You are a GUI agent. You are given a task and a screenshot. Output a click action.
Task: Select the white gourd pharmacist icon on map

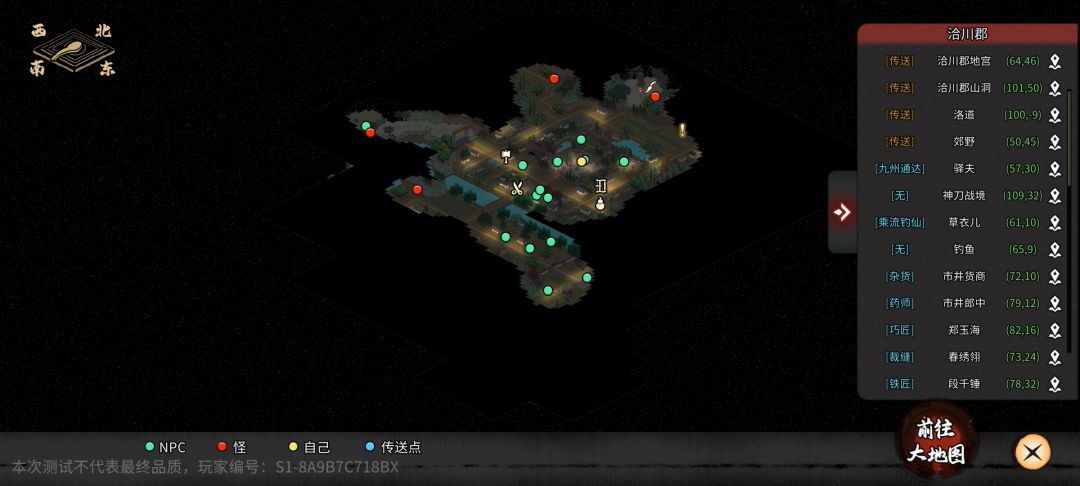click(x=600, y=204)
